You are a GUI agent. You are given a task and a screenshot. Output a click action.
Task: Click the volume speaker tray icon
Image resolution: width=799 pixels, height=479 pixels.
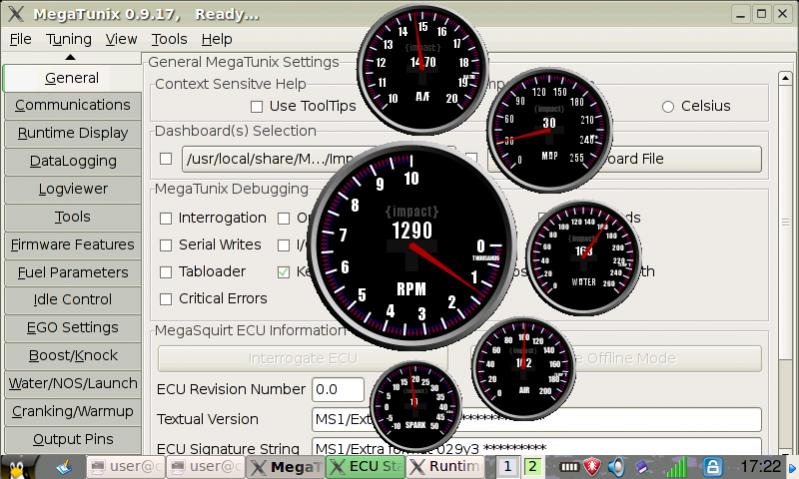tap(617, 467)
